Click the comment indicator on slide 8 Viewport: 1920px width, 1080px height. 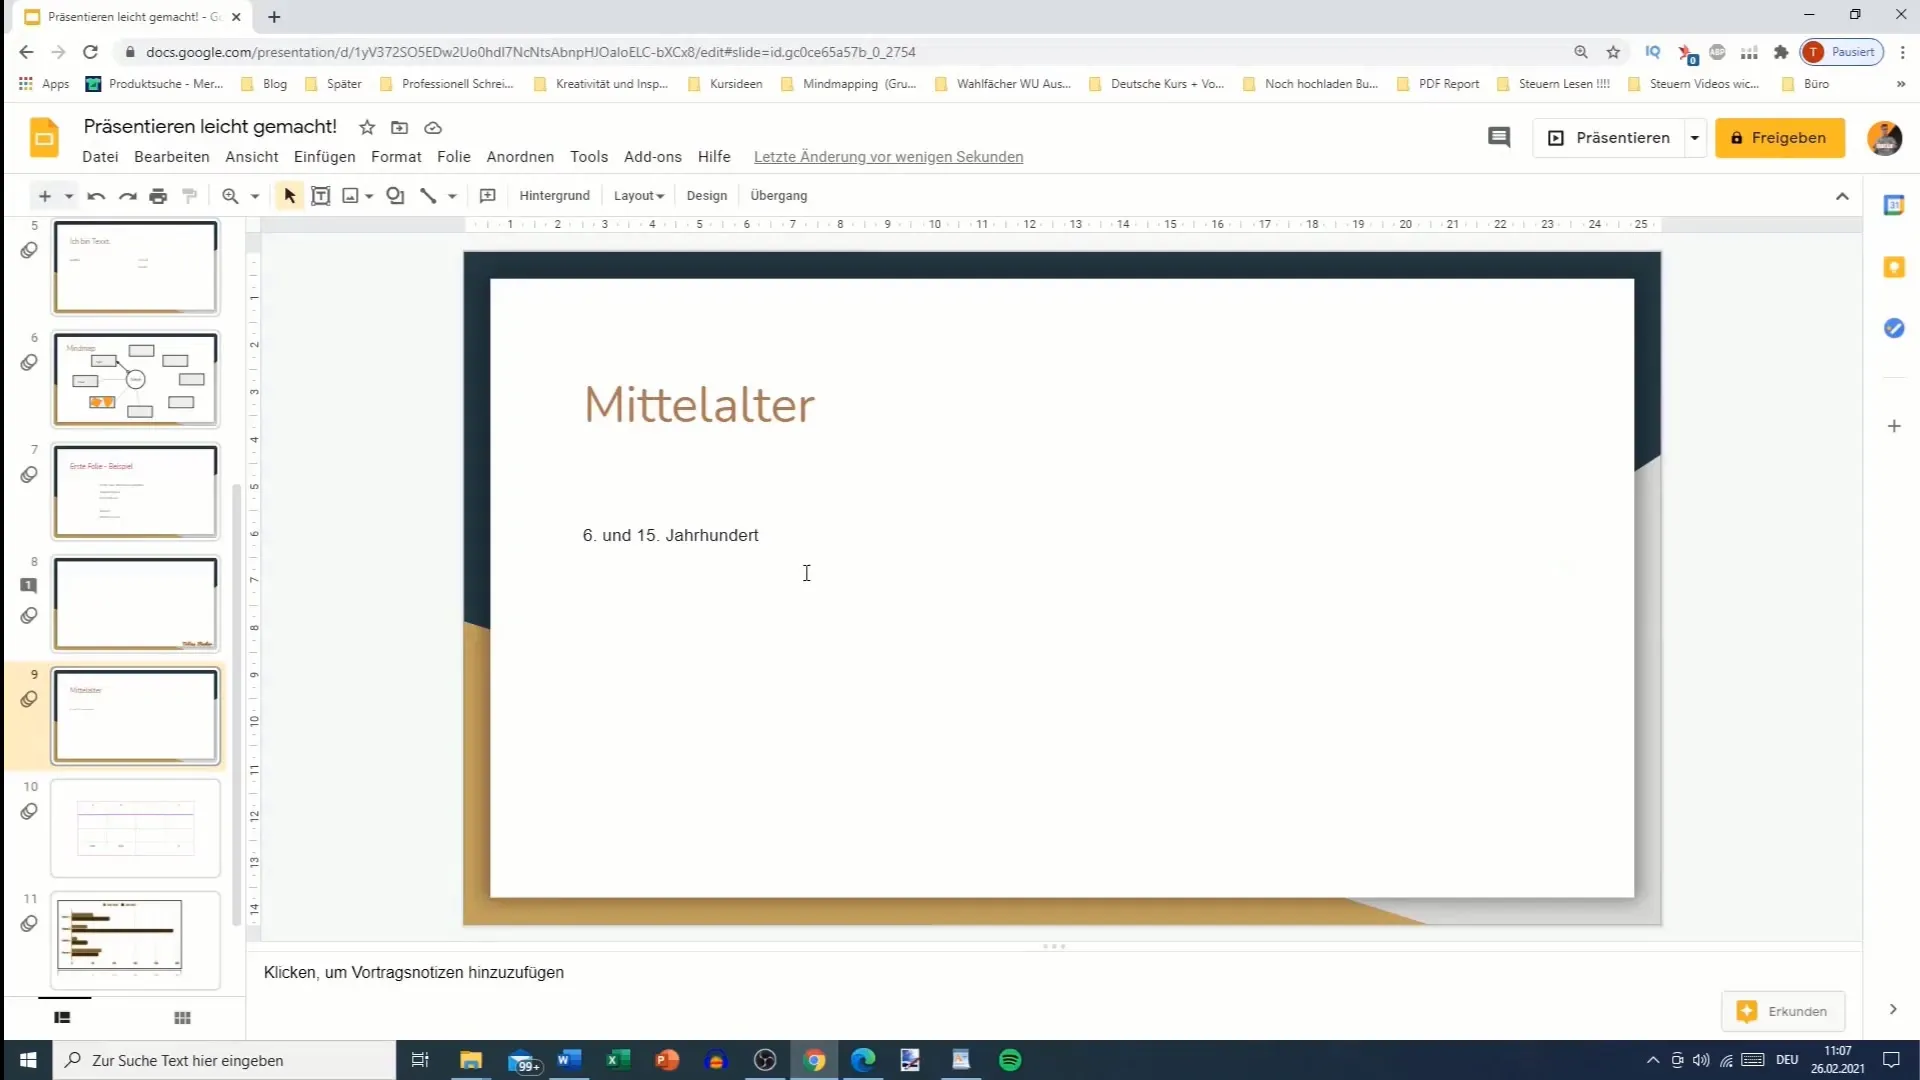tap(29, 585)
